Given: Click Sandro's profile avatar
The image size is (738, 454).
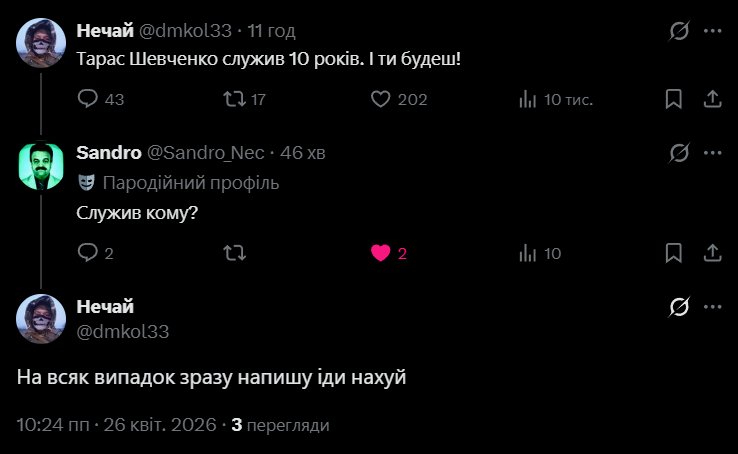Looking at the screenshot, I should tap(41, 165).
